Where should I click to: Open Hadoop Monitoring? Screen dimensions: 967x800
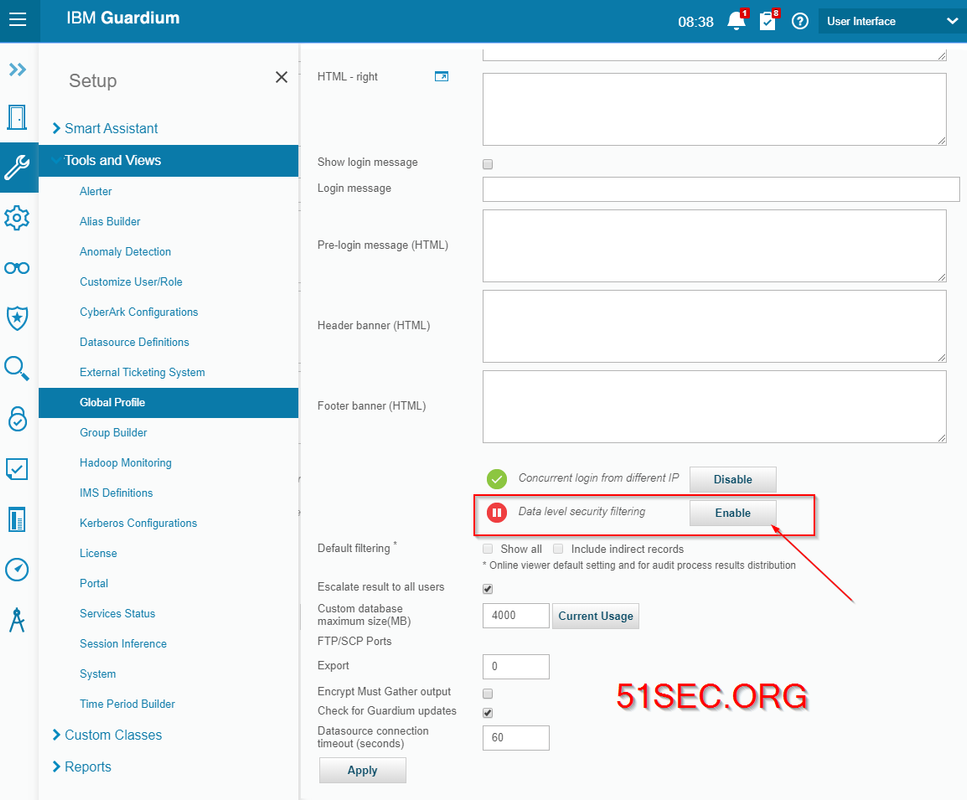click(x=126, y=463)
